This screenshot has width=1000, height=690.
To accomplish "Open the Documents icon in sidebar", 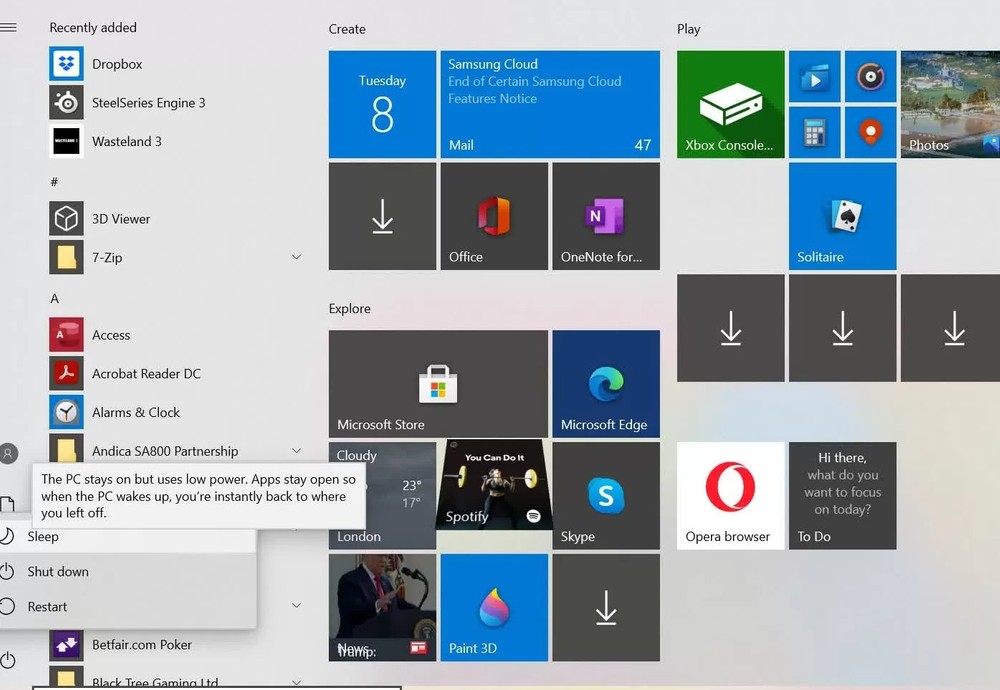I will [8, 504].
